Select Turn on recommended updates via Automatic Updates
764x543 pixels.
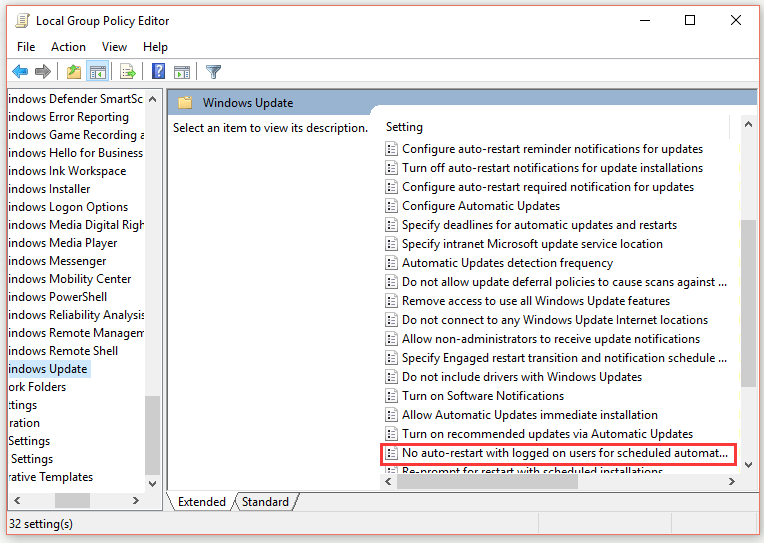[x=547, y=434]
